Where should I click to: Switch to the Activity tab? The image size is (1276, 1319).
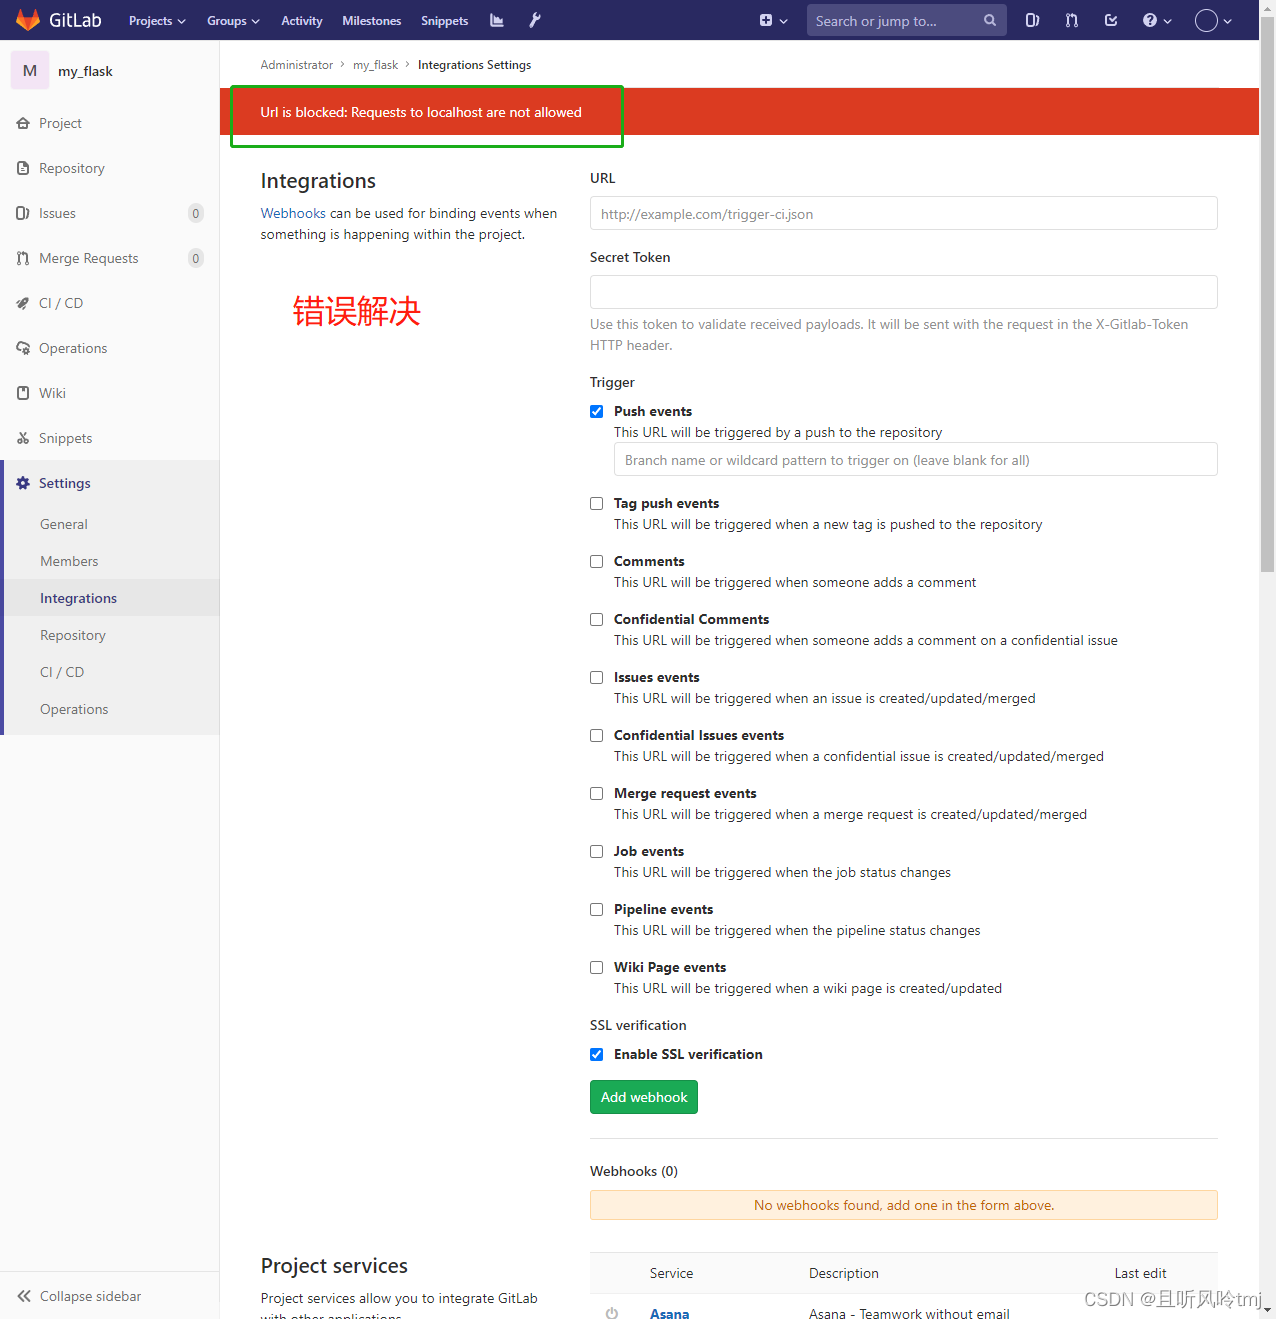tap(301, 20)
